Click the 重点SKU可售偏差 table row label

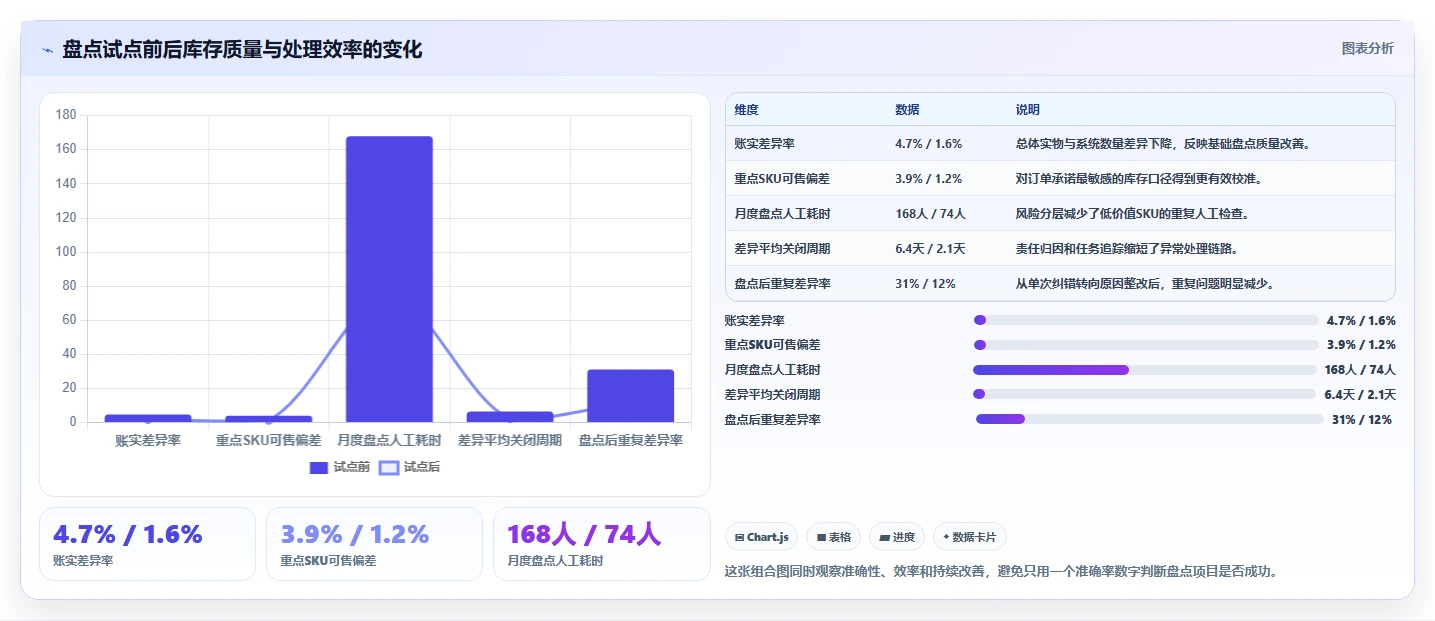click(782, 179)
